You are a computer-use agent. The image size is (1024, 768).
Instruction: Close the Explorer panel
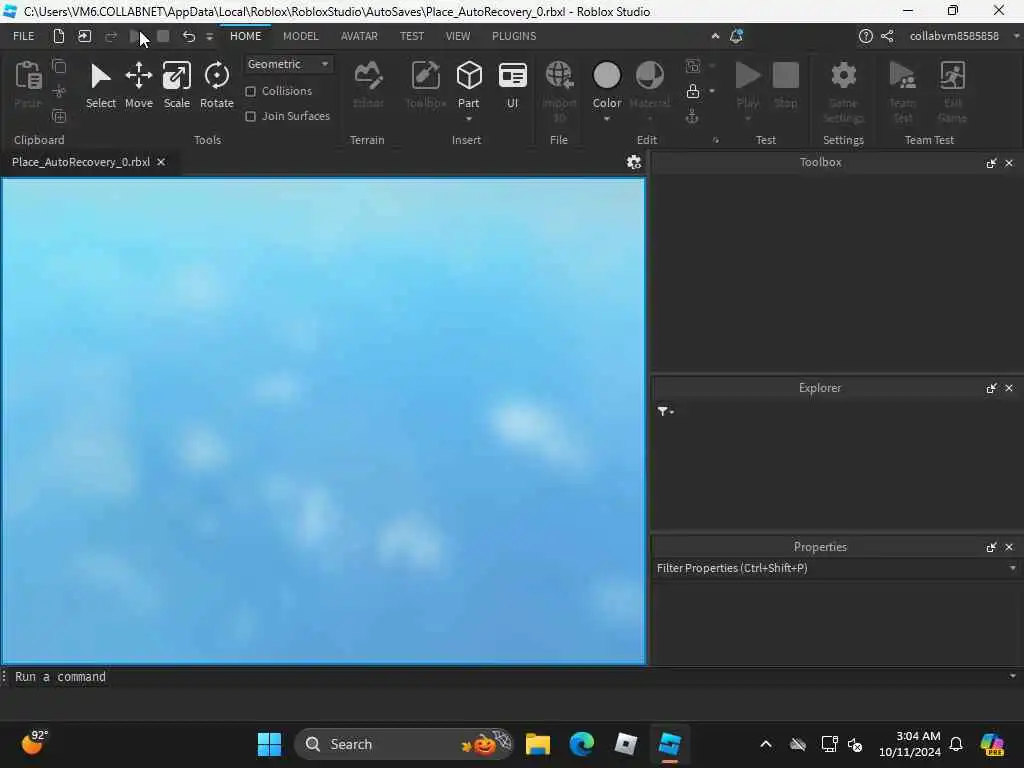point(1009,388)
